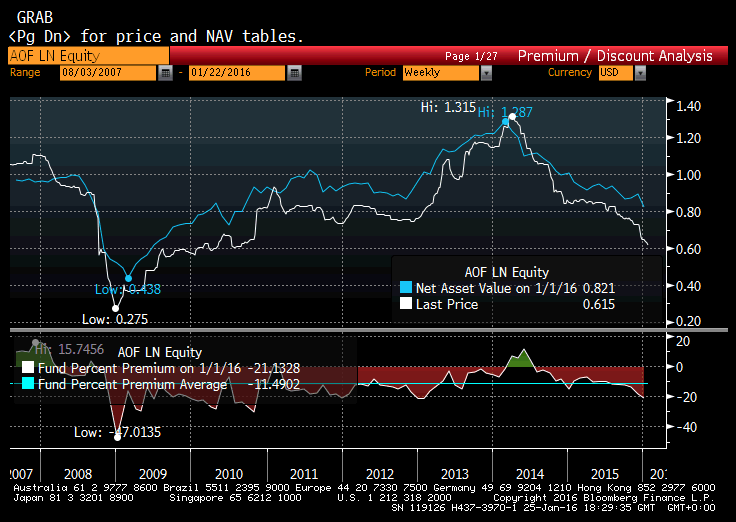The image size is (736, 522).
Task: Select the price Low 0.275 marker
Action: pos(115,308)
